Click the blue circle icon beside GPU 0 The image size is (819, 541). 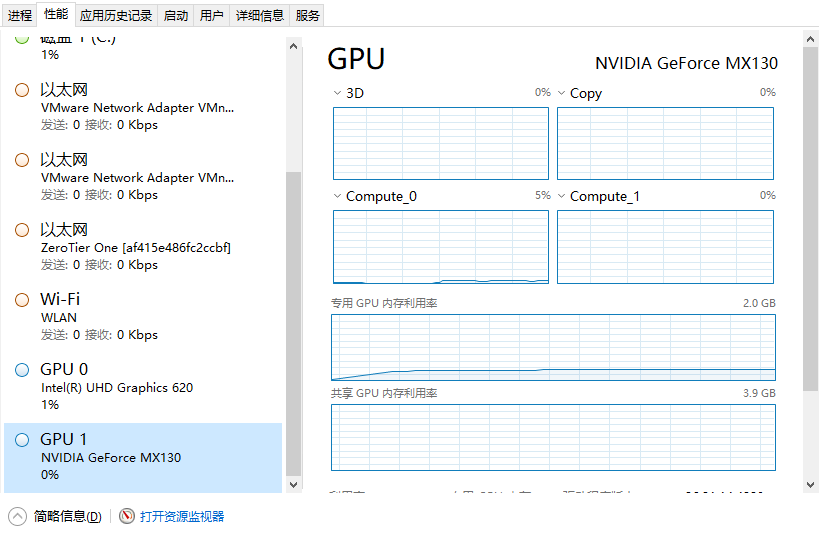(x=22, y=370)
